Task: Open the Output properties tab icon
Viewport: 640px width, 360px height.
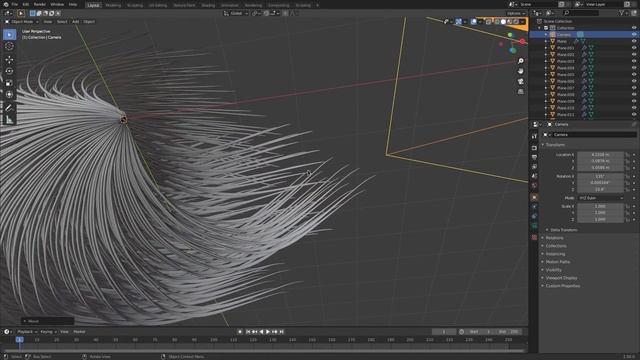Action: [x=534, y=157]
